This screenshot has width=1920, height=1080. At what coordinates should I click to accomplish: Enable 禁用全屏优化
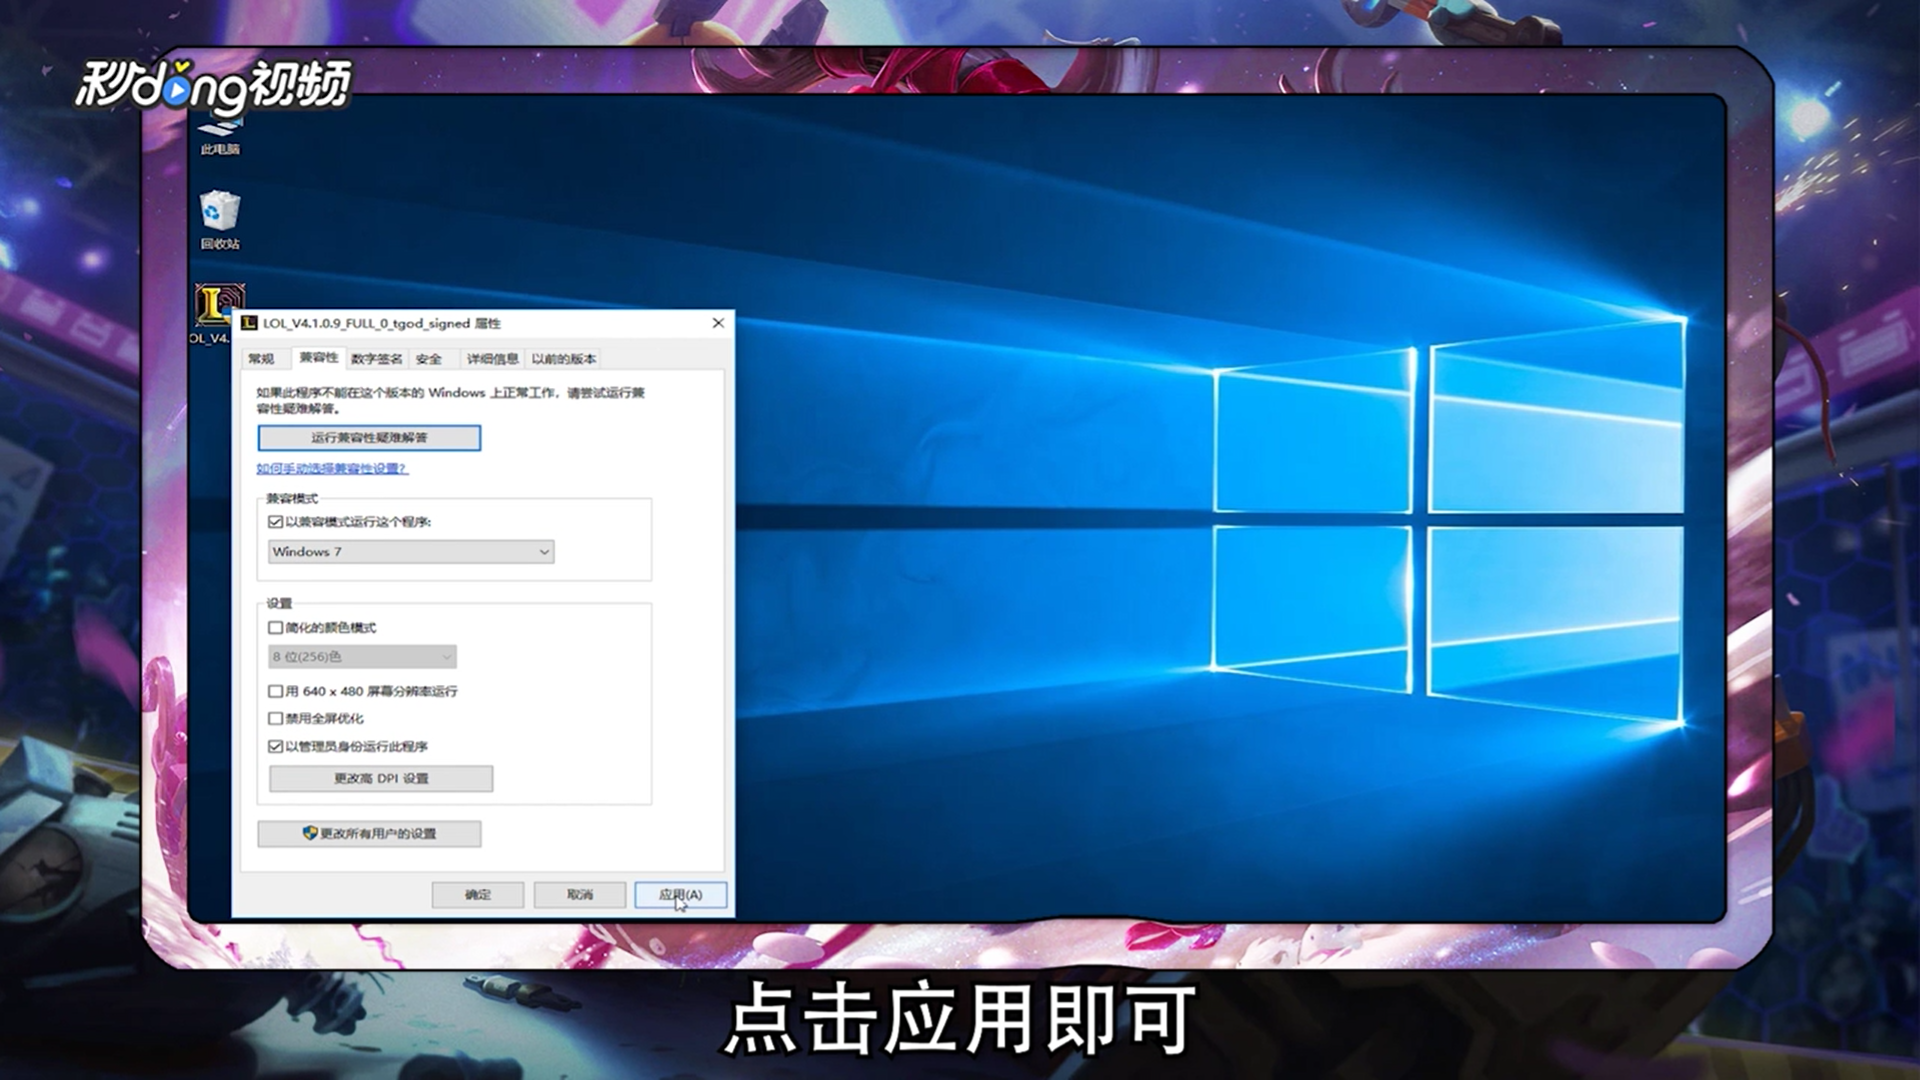click(x=275, y=718)
